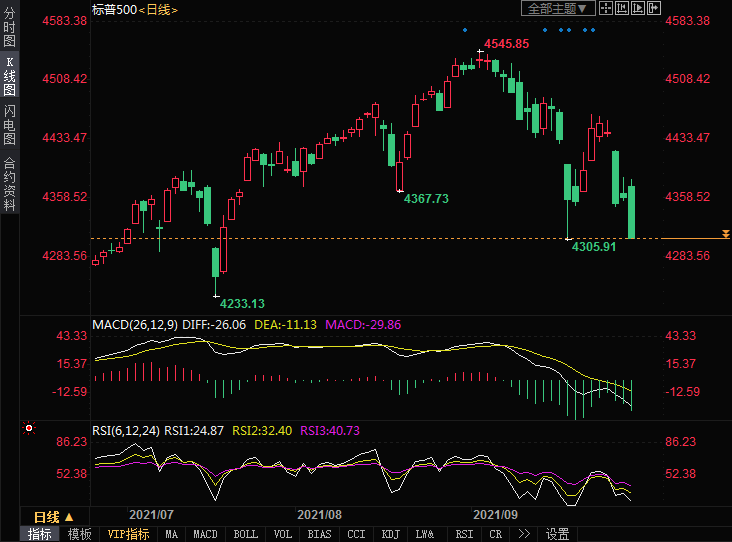Open the 全部主题 dropdown
732x542 pixels.
(558, 8)
